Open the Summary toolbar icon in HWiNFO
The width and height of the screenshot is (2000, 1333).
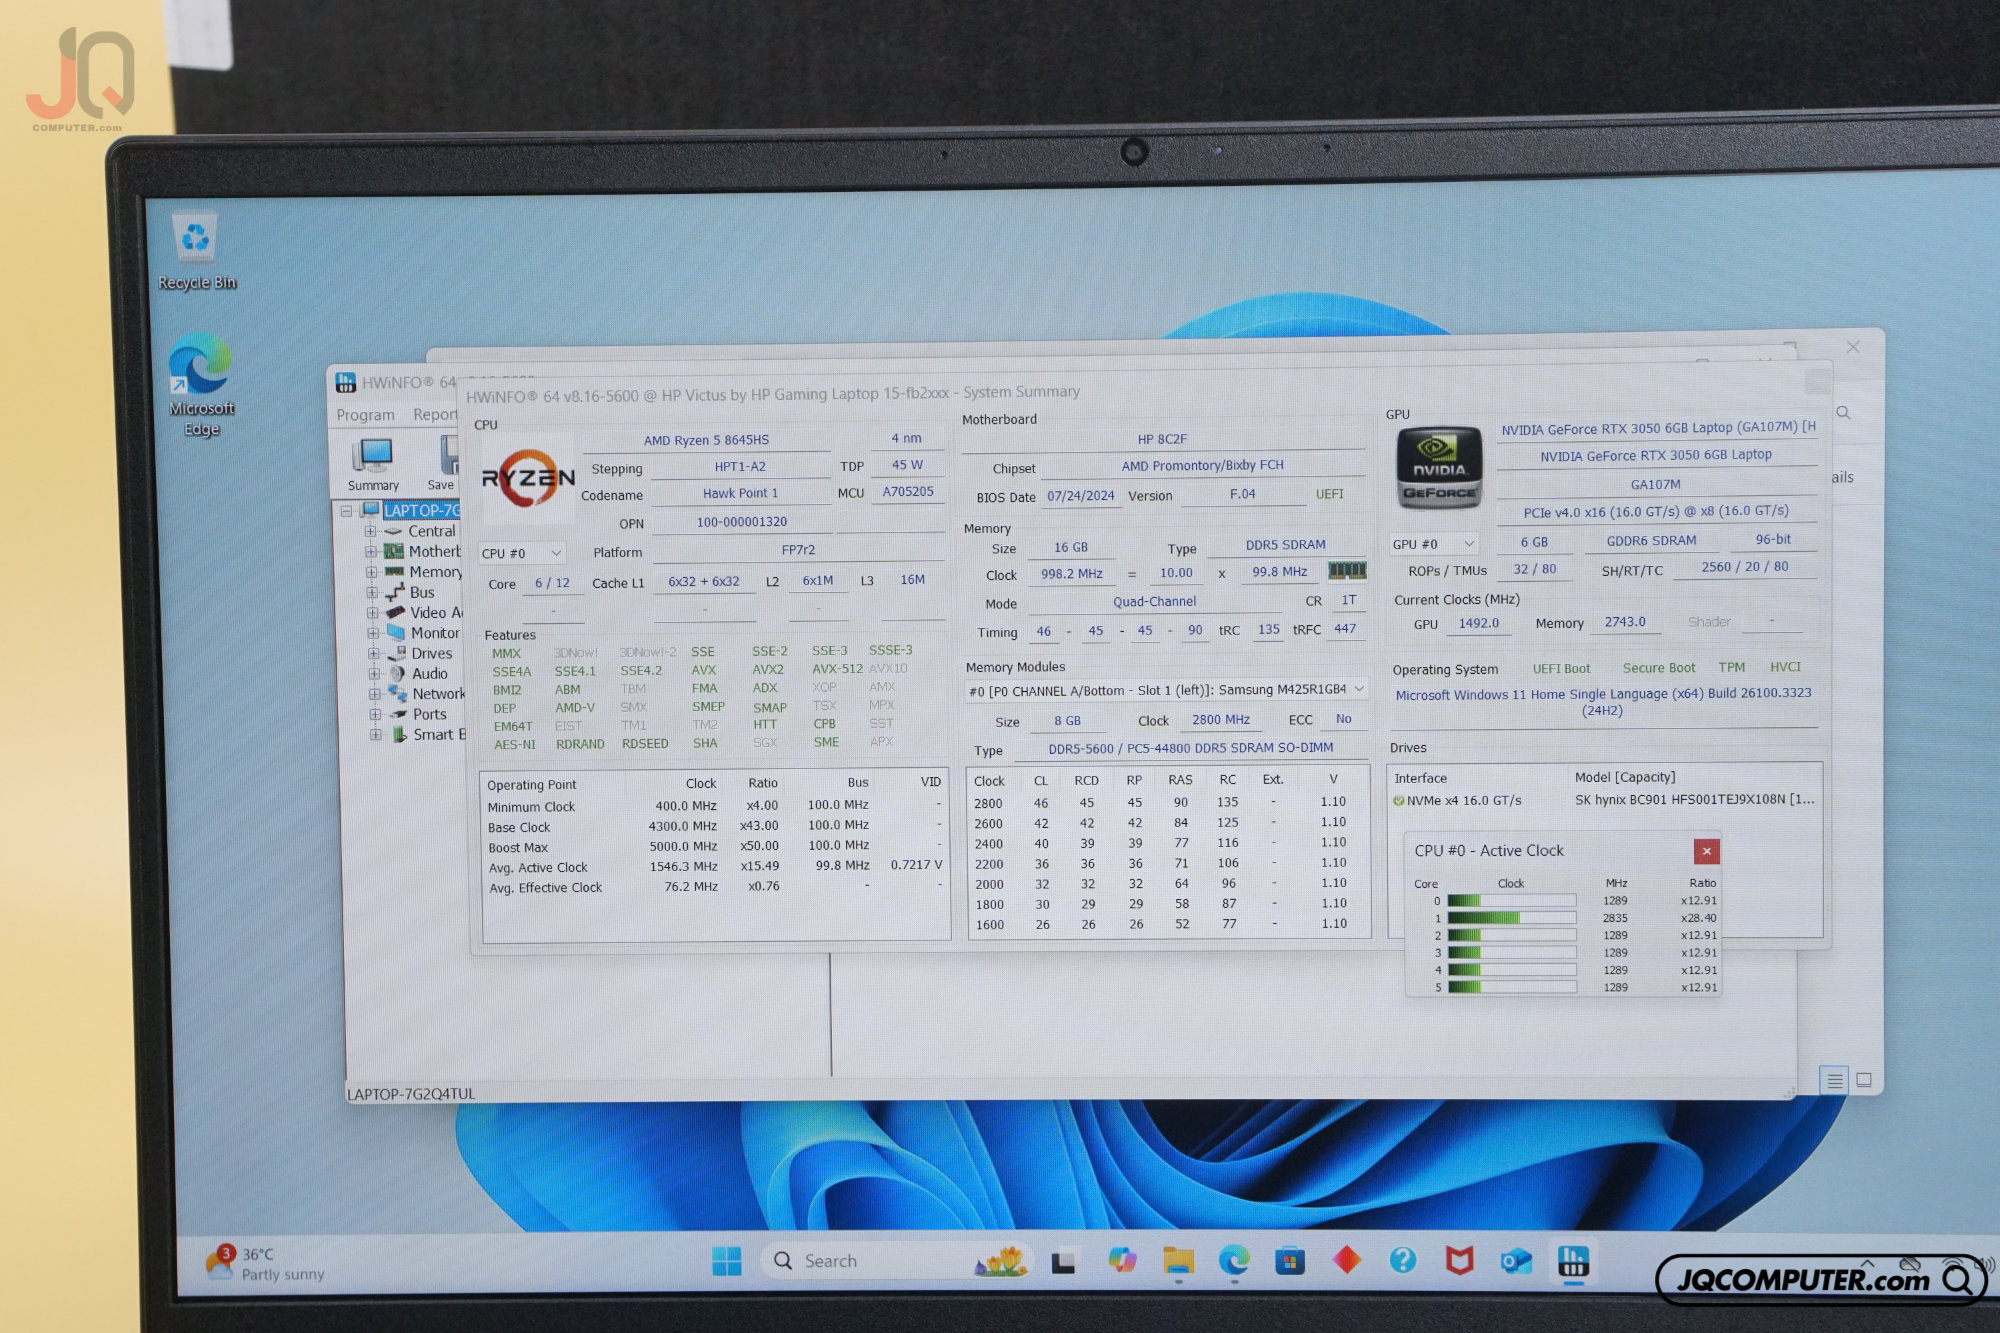[373, 465]
